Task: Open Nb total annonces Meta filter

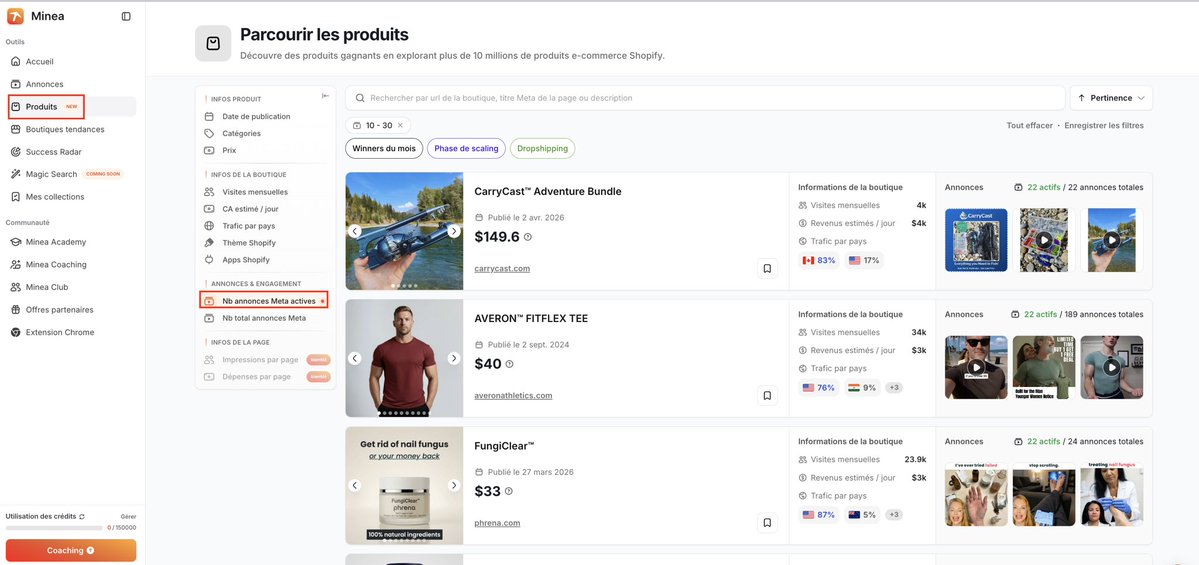Action: [265, 318]
